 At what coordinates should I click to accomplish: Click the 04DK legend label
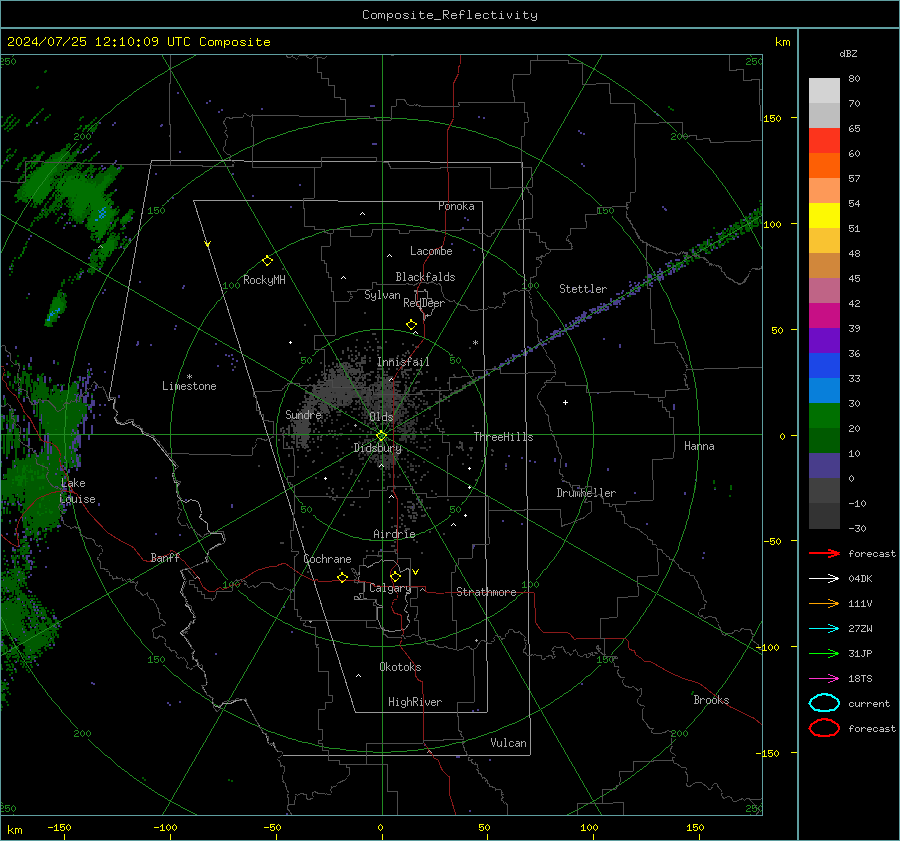point(860,579)
